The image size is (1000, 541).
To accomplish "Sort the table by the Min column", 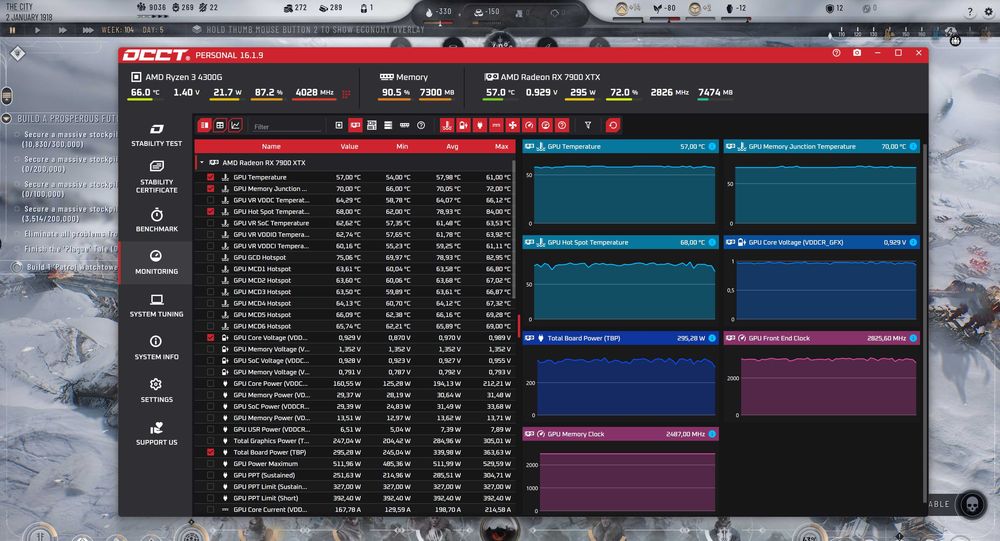I will [x=402, y=147].
